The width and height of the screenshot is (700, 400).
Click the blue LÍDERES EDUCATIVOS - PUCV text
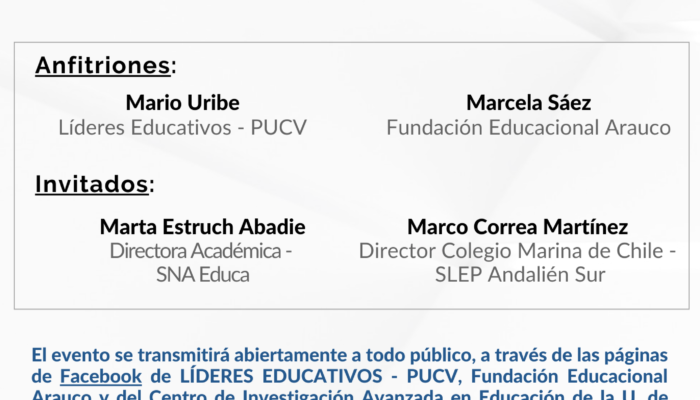coord(319,376)
